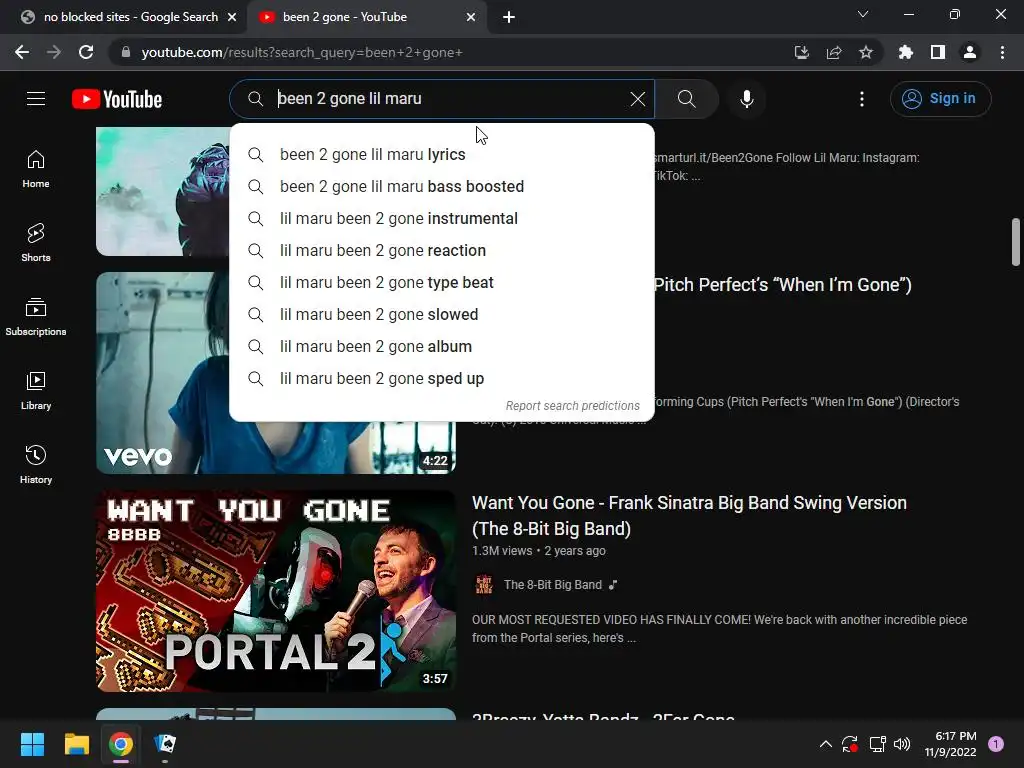Open Want You Gone Frank Sinatra video title
The image size is (1024, 768).
pyautogui.click(x=689, y=515)
